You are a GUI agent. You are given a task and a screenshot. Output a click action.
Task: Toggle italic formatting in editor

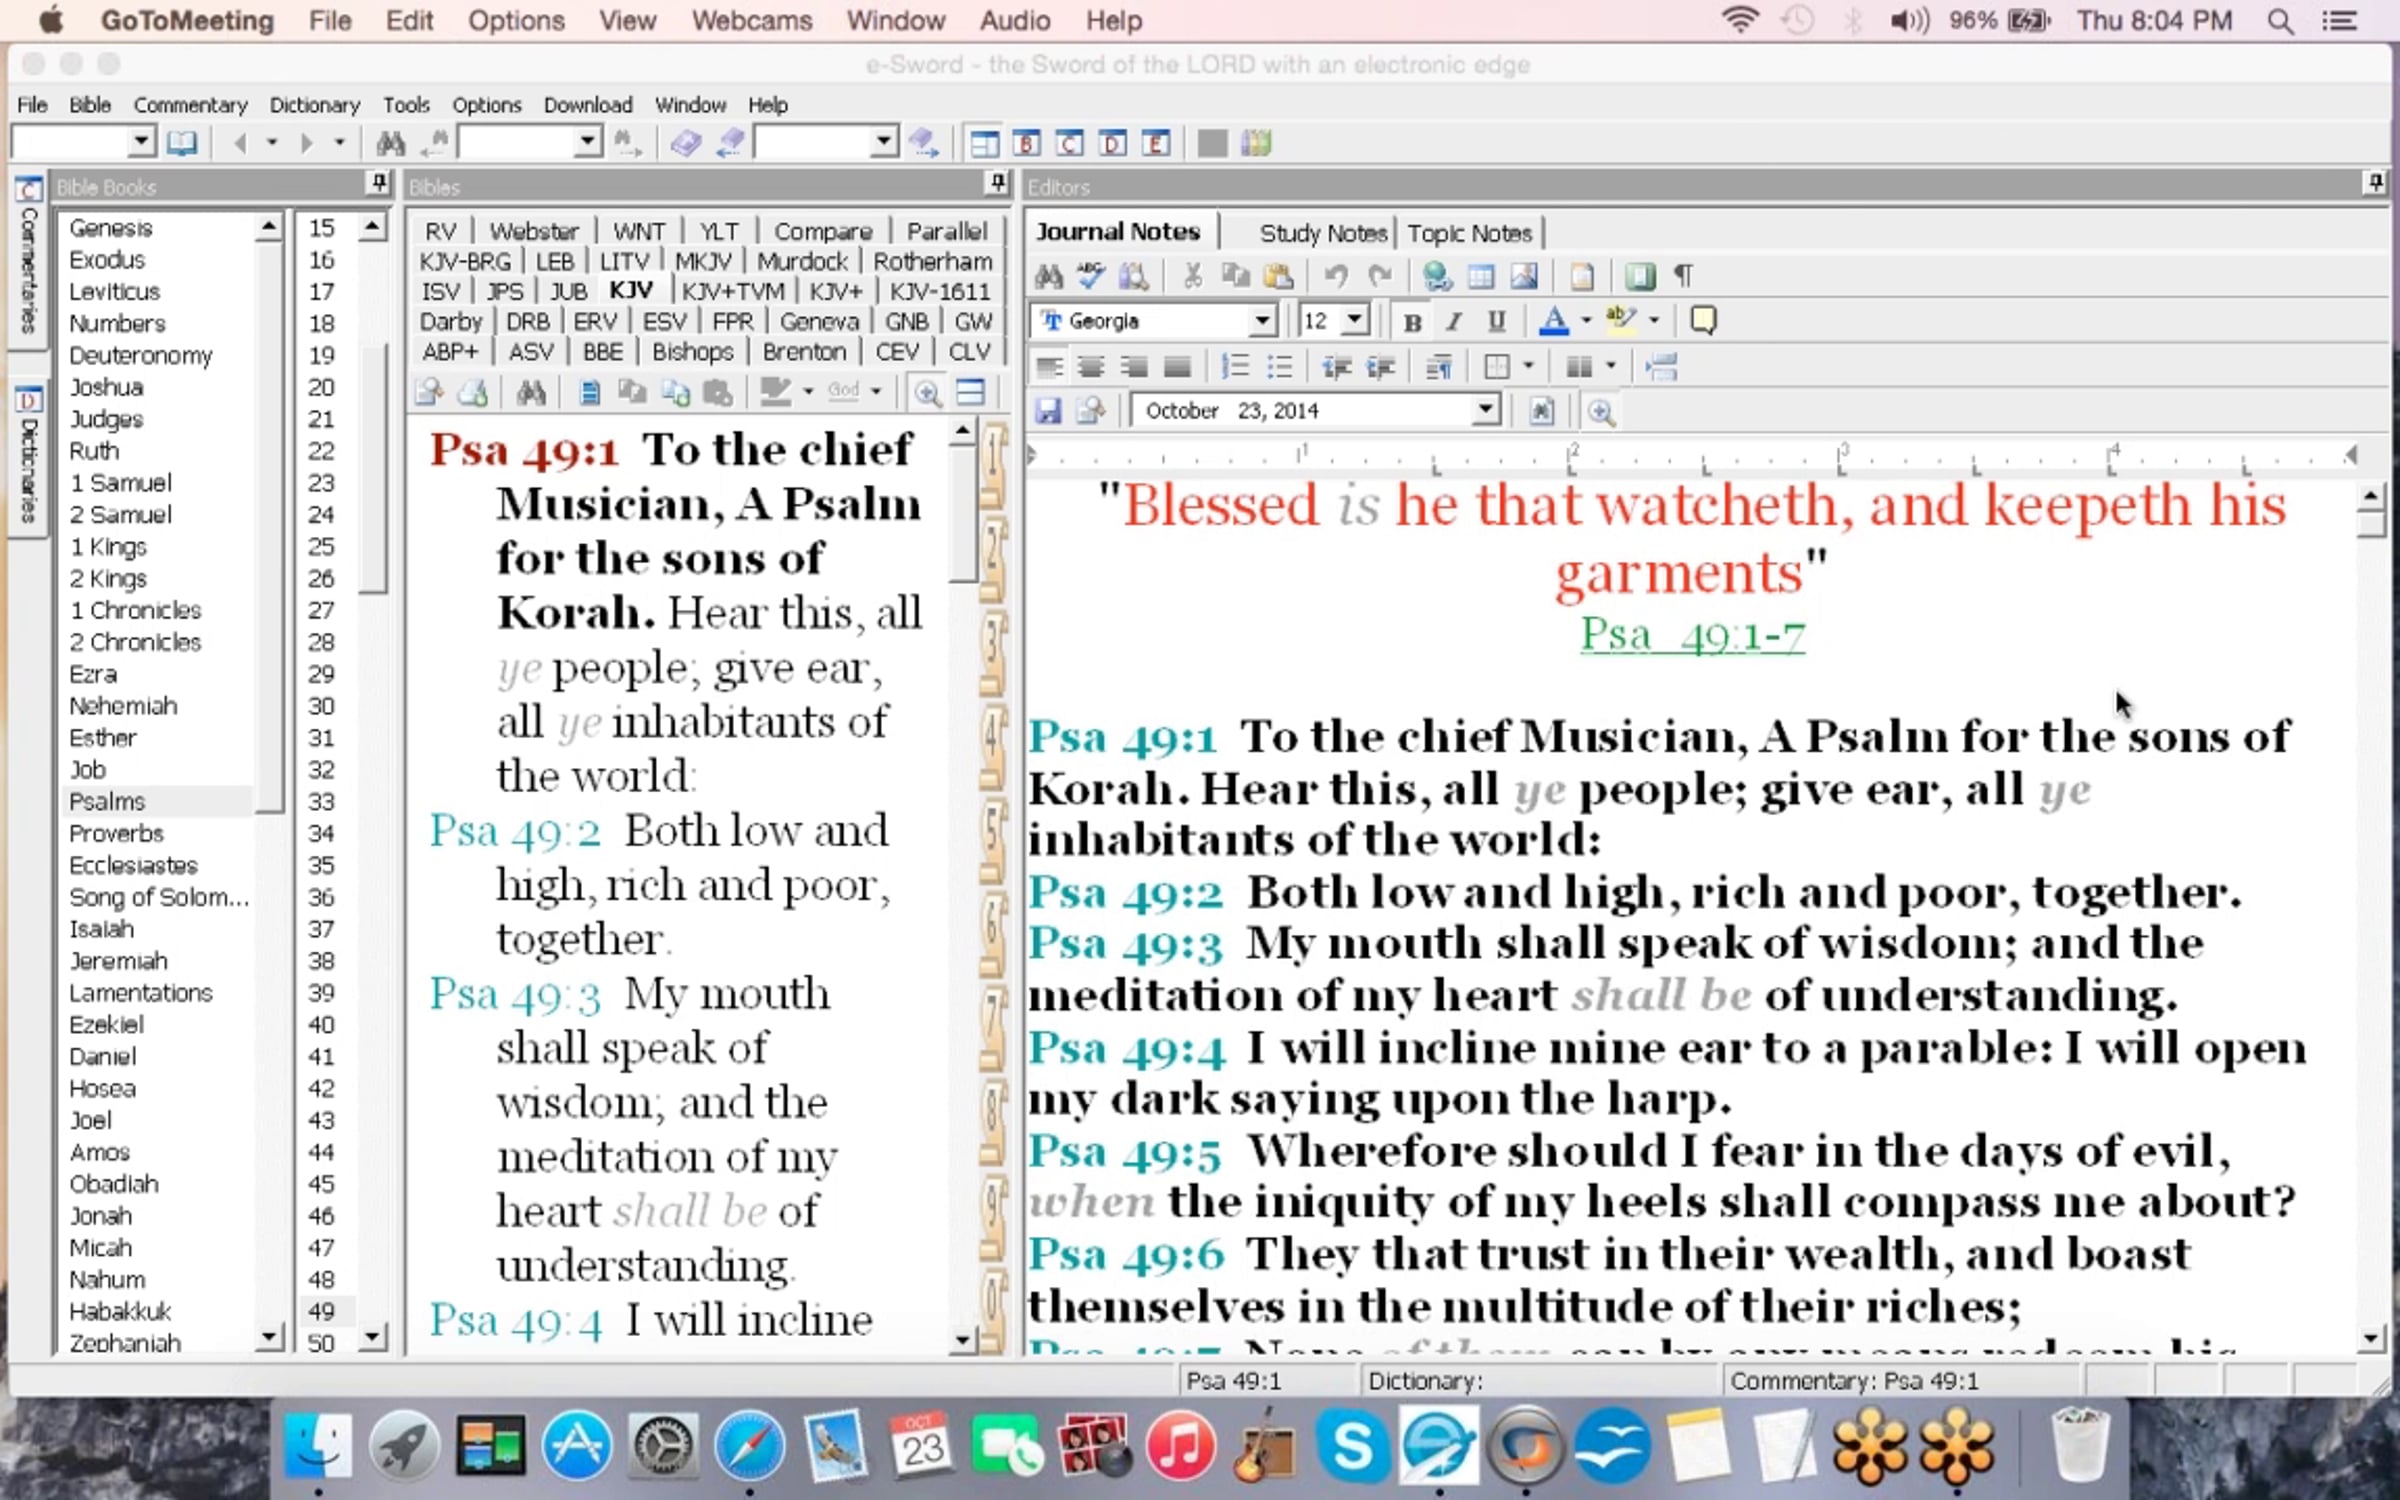(x=1454, y=321)
